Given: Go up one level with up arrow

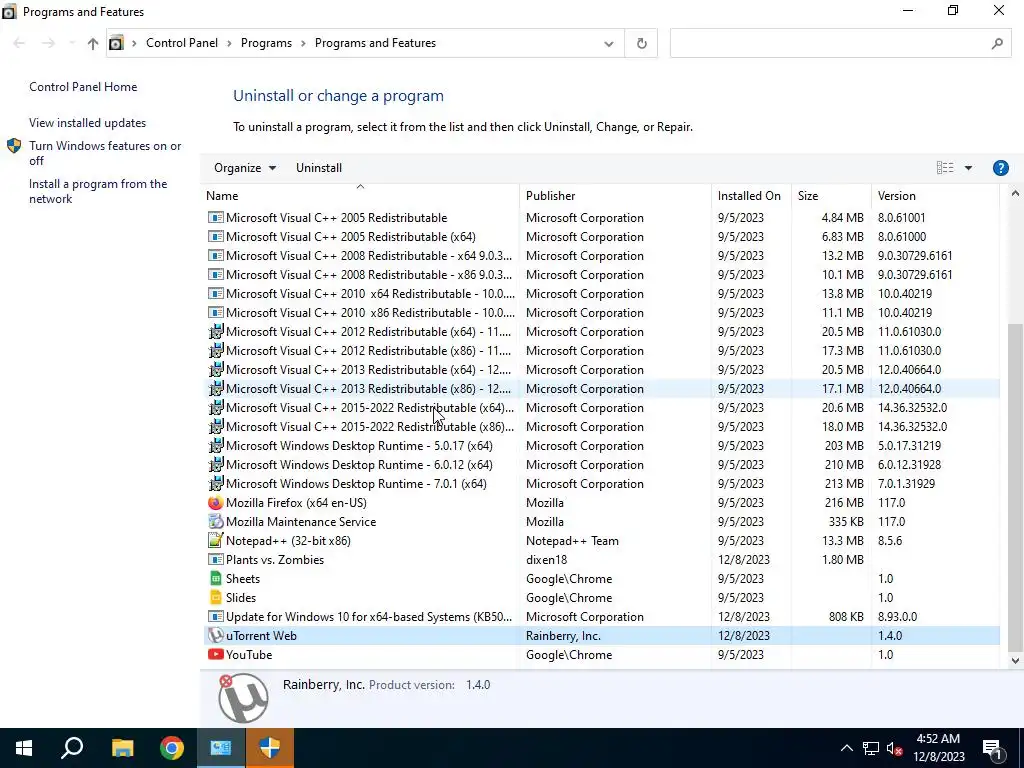Looking at the screenshot, I should point(93,43).
